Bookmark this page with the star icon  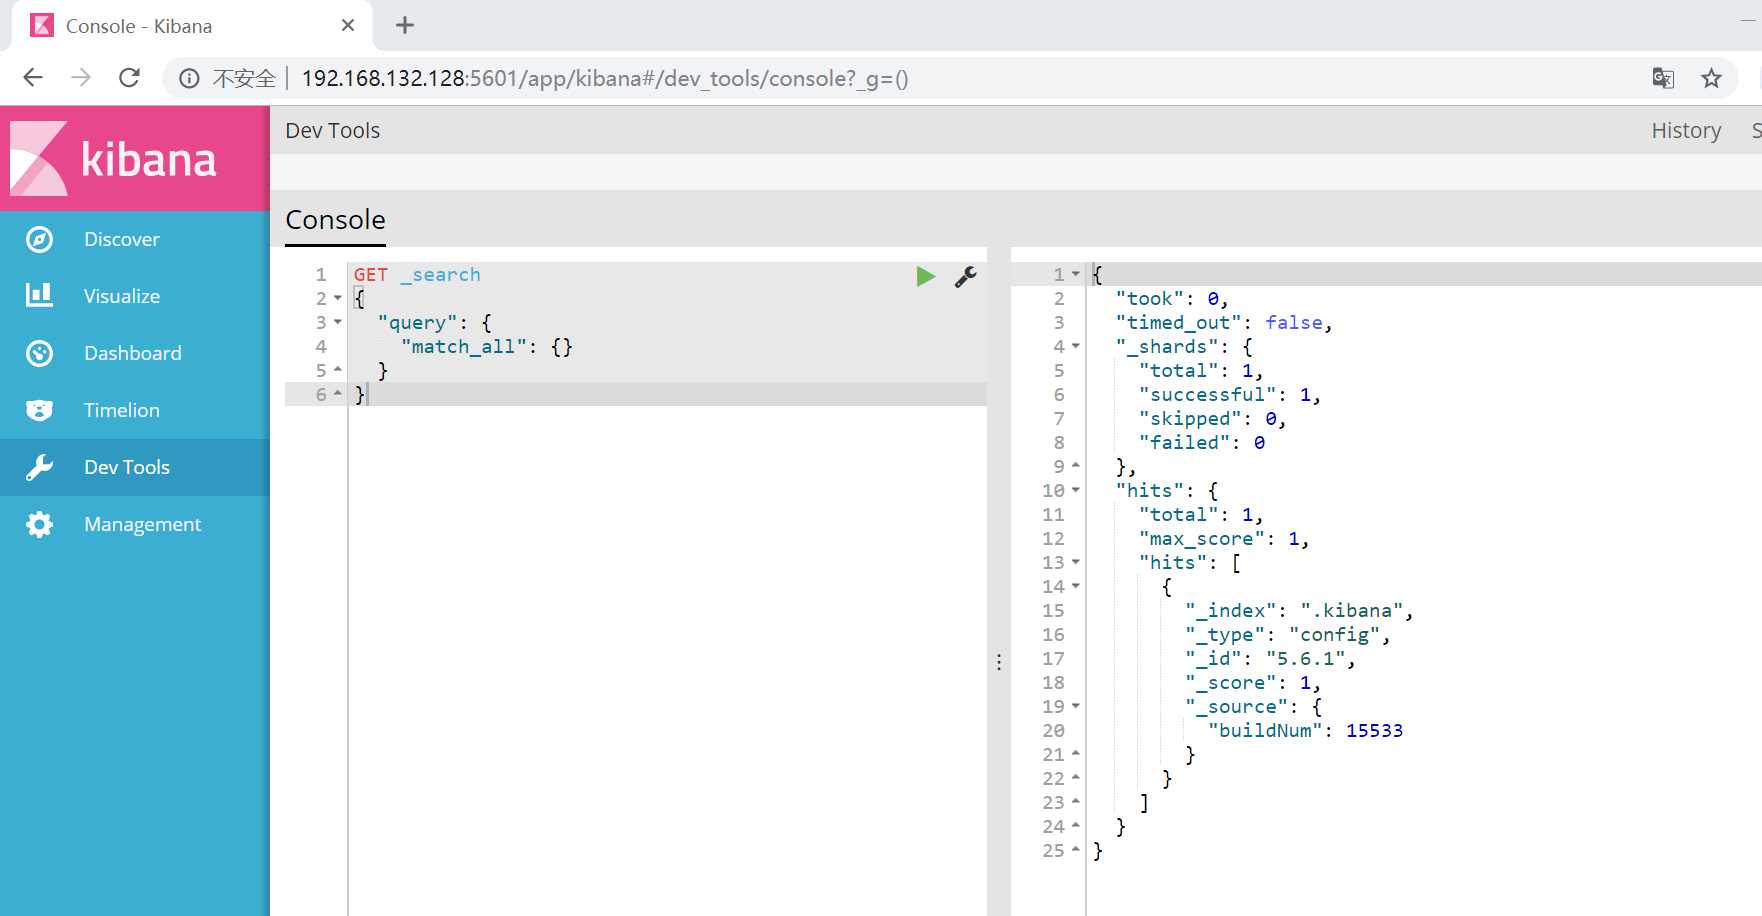[x=1711, y=78]
